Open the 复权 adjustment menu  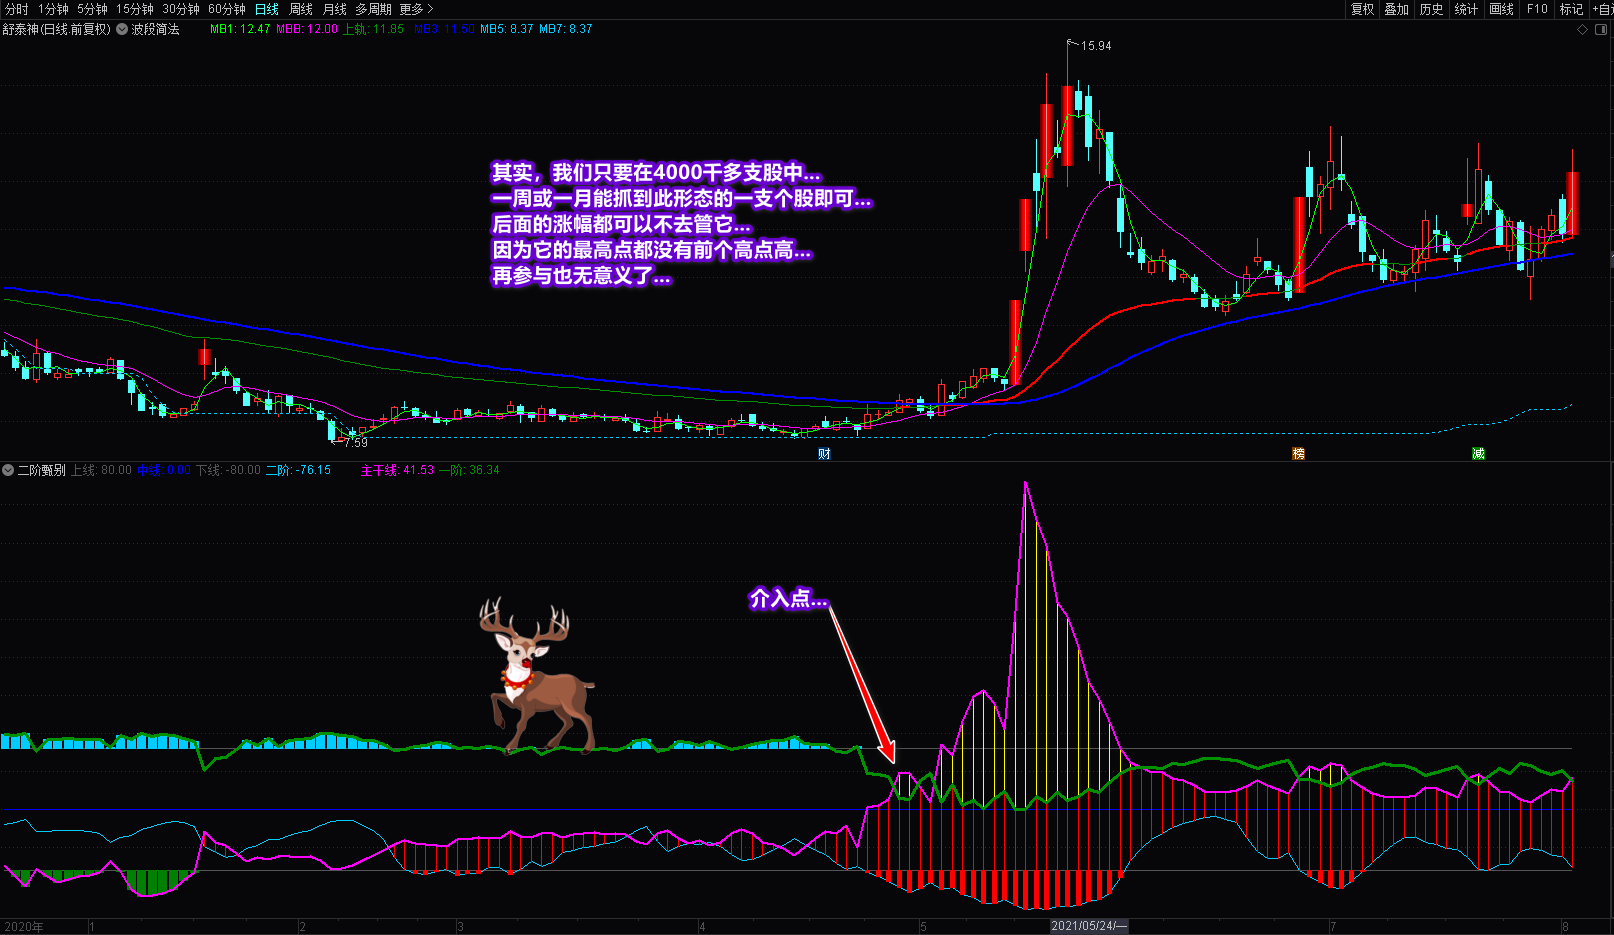1363,9
